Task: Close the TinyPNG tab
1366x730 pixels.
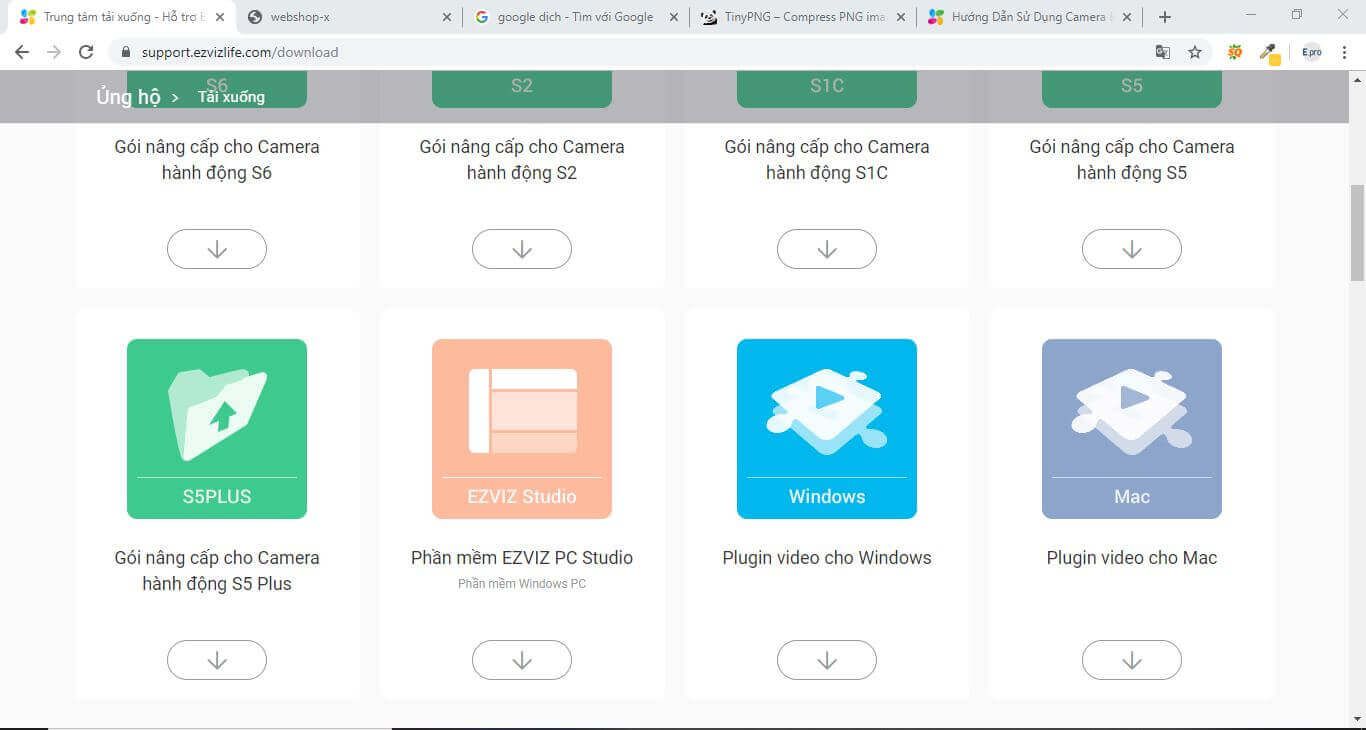Action: pos(901,17)
